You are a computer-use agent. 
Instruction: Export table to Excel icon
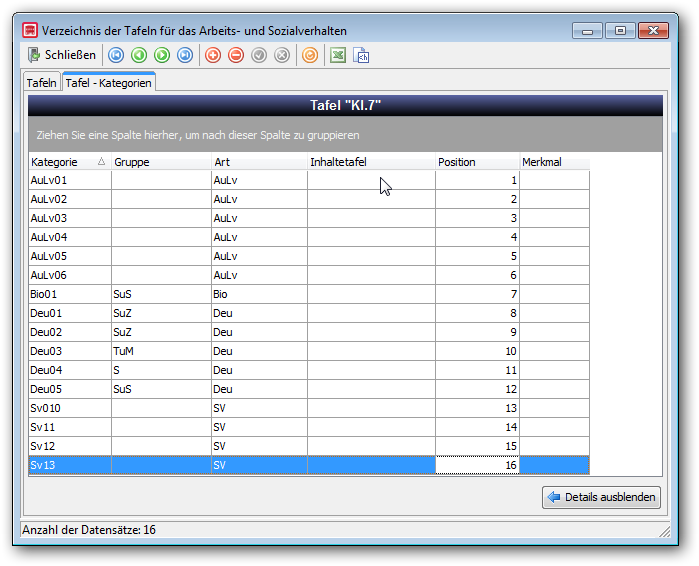point(338,55)
